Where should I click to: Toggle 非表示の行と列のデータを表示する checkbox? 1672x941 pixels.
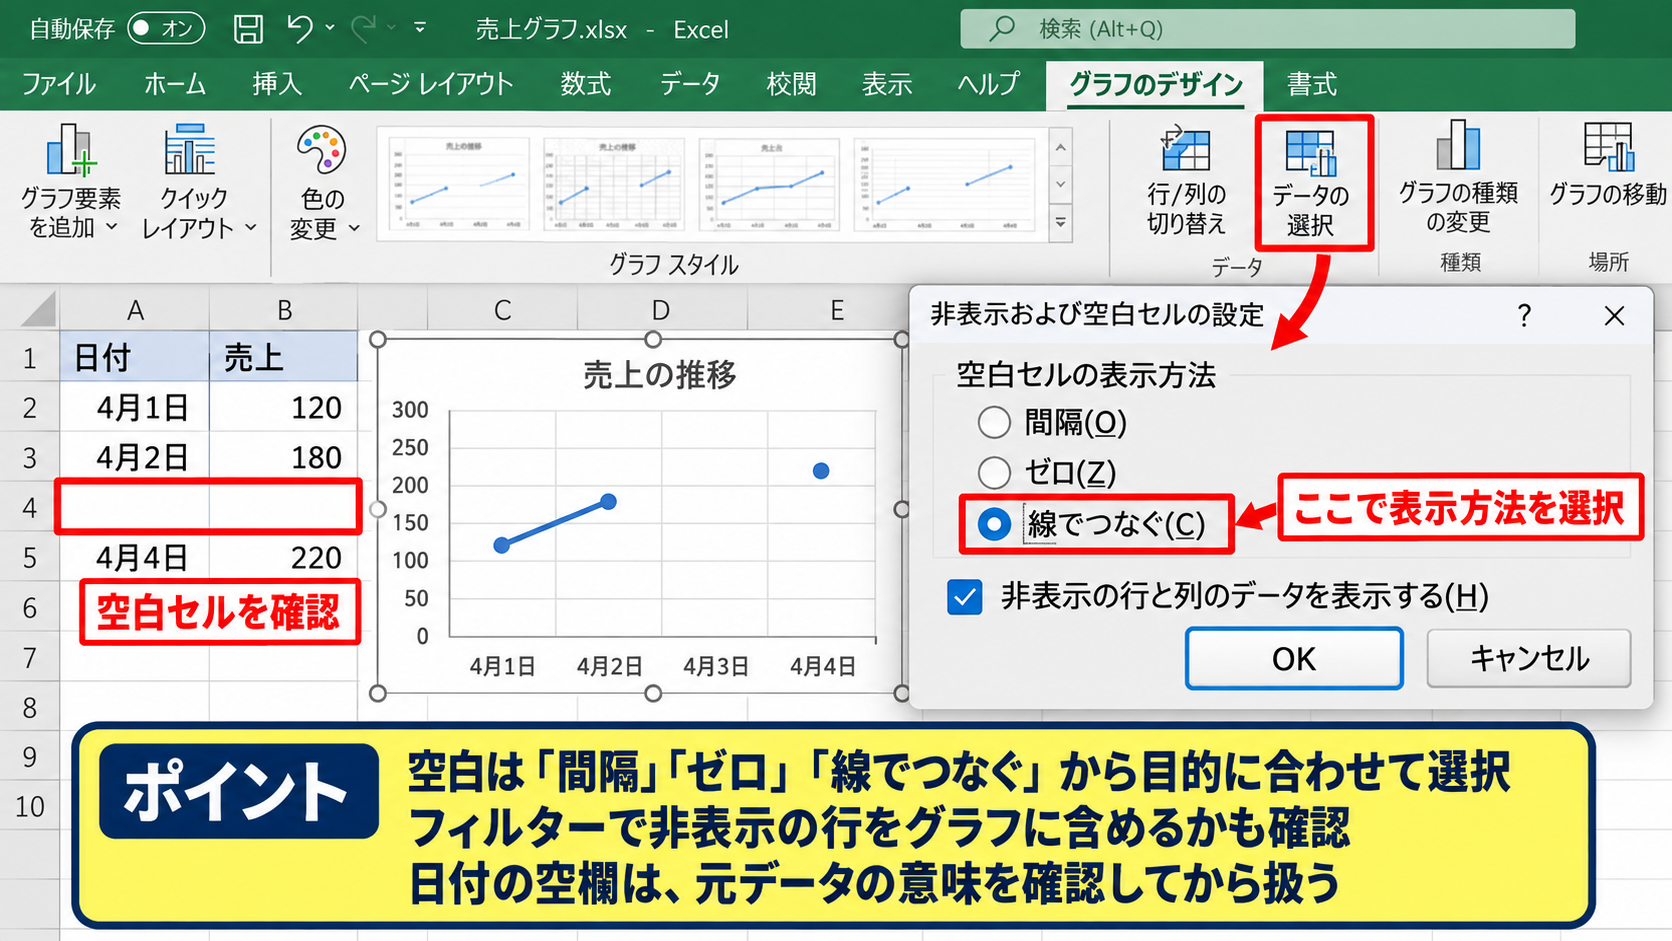[965, 597]
